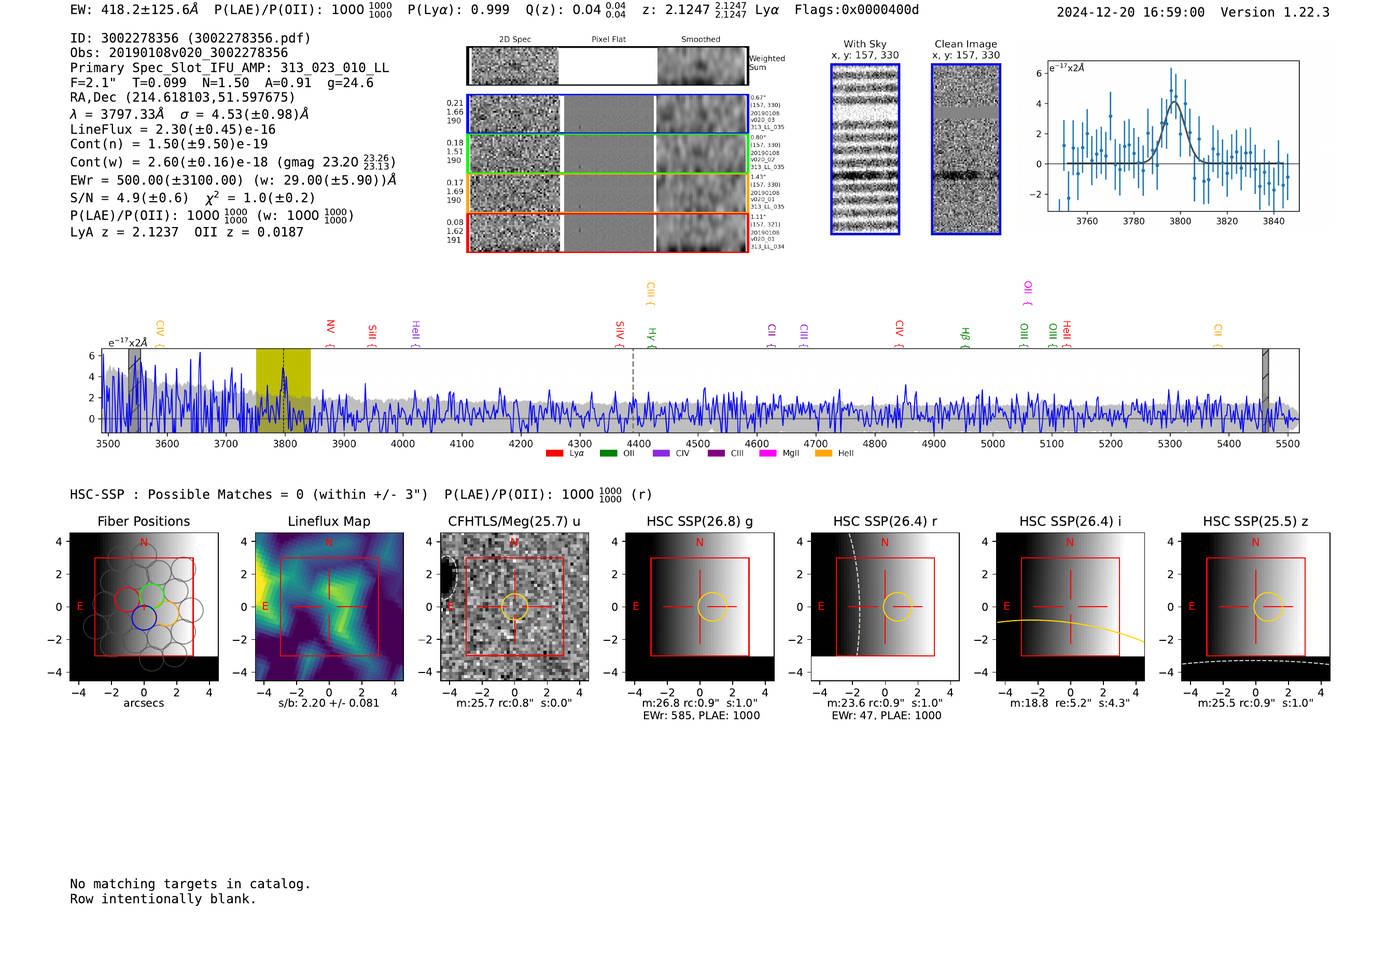Image resolution: width=1400 pixels, height=953 pixels.
Task: Click the Q(z): 0.04 header value
Action: (x=575, y=10)
